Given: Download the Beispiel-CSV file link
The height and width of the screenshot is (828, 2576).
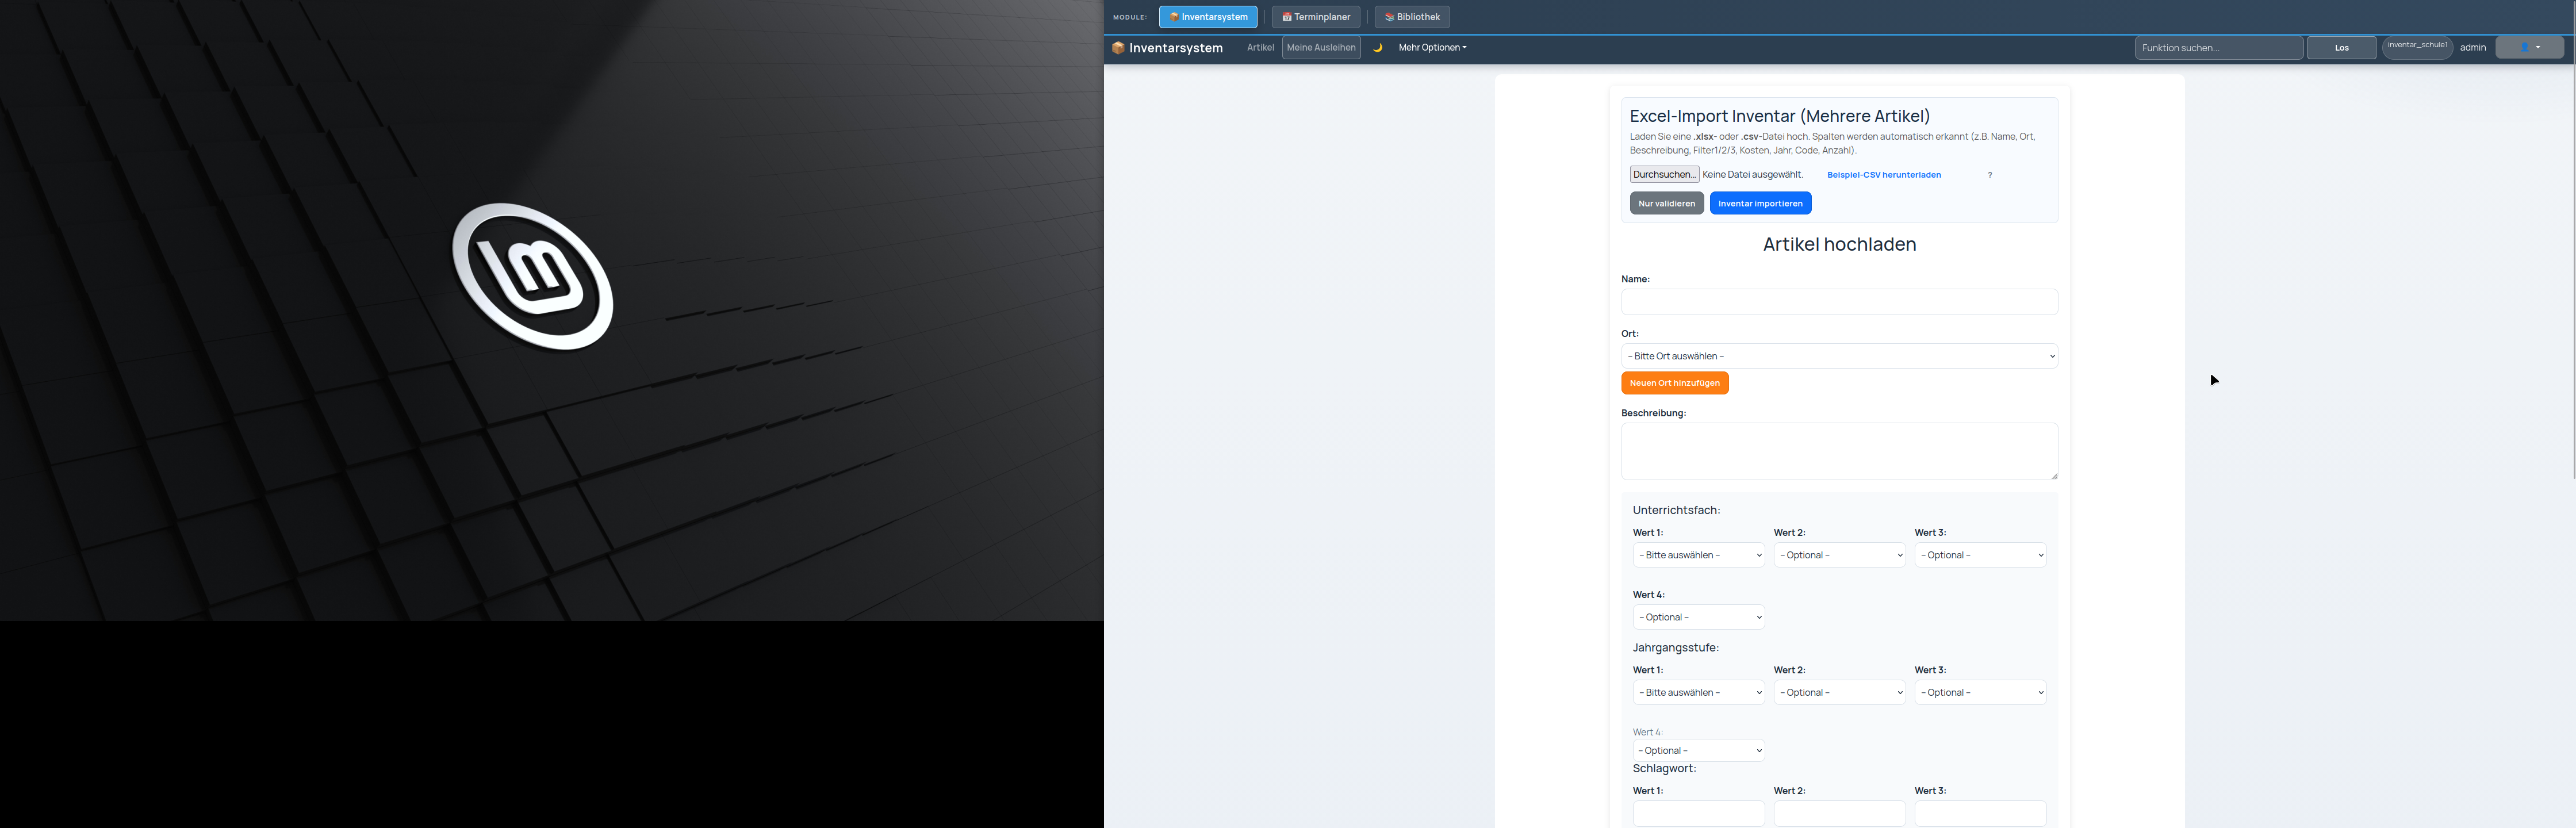Looking at the screenshot, I should tap(1883, 175).
